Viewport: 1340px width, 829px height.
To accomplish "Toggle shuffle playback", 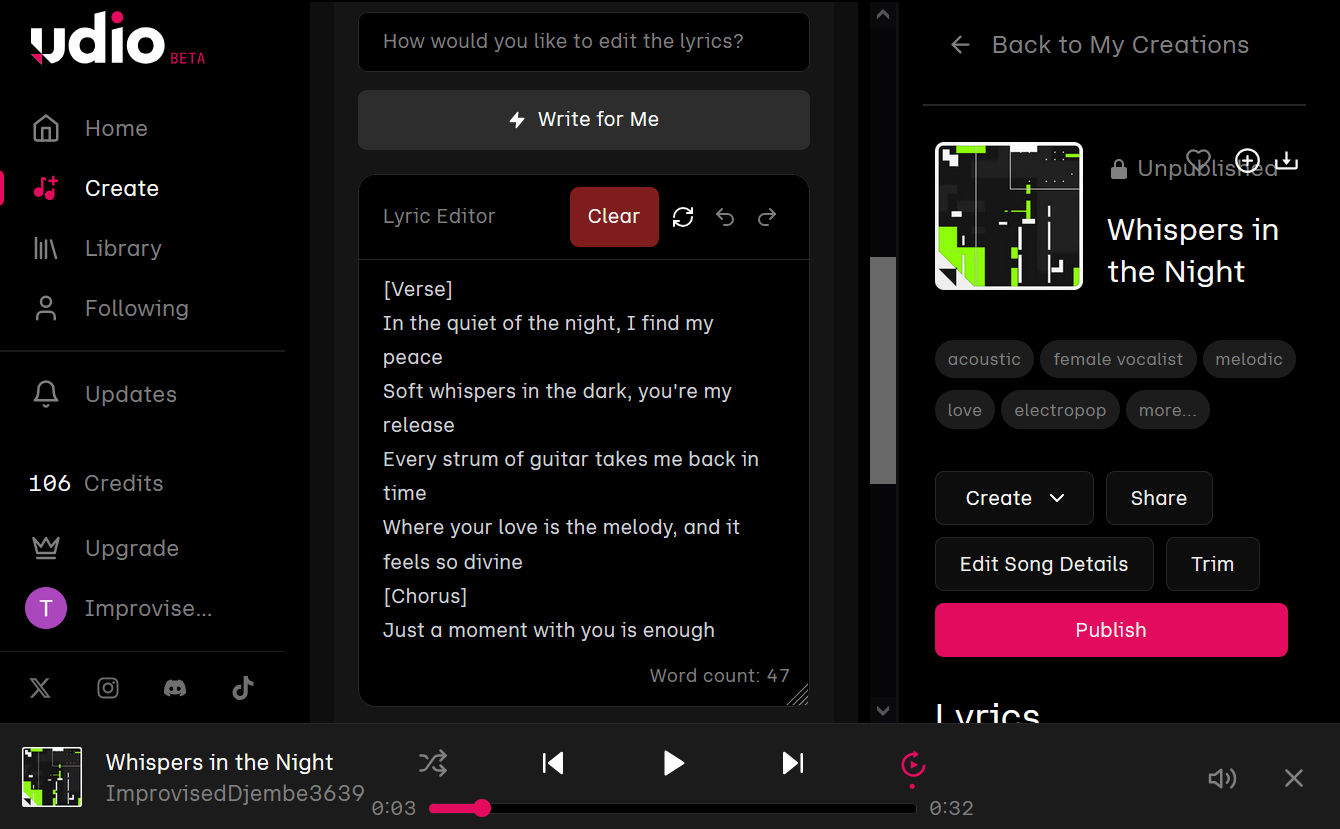I will pos(433,764).
